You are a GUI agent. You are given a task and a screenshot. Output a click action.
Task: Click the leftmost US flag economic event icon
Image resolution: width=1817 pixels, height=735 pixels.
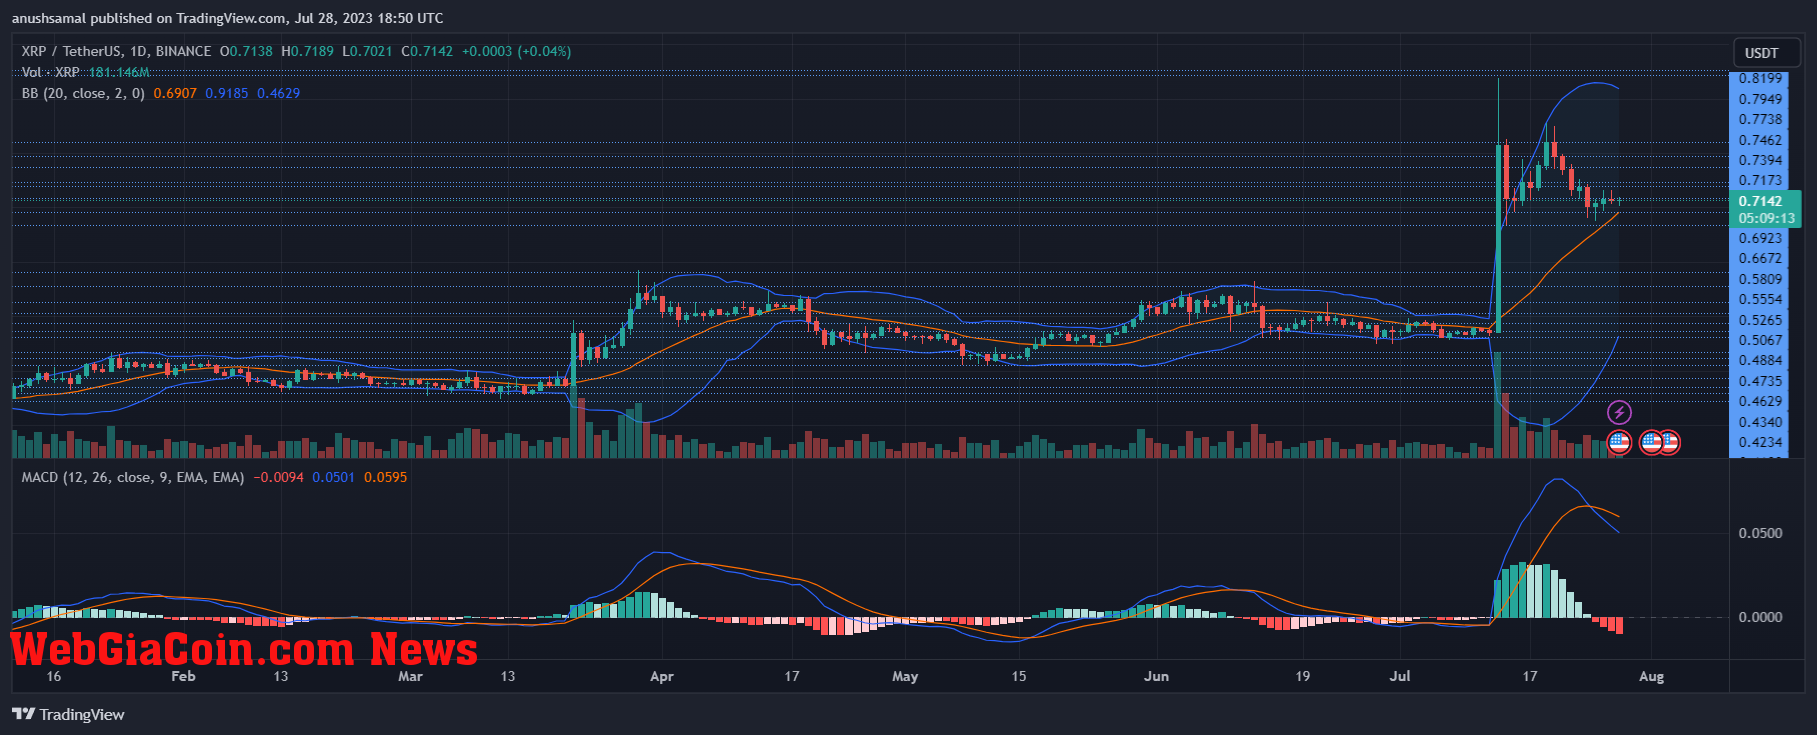pos(1619,441)
